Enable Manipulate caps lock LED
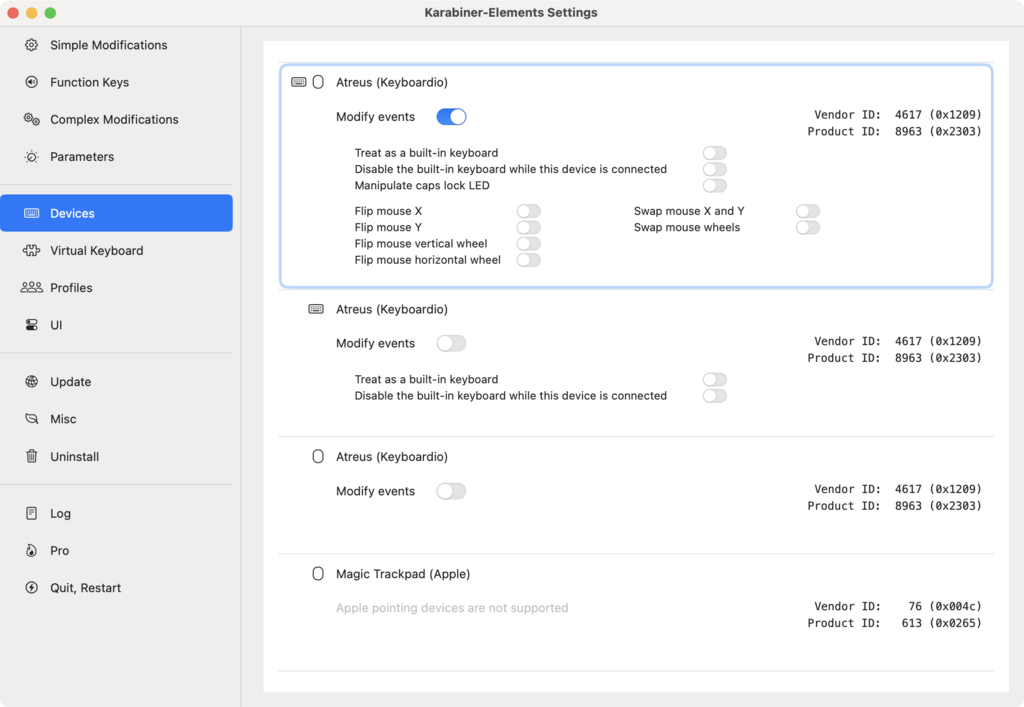Screen dimensions: 1024x707 (715, 185)
